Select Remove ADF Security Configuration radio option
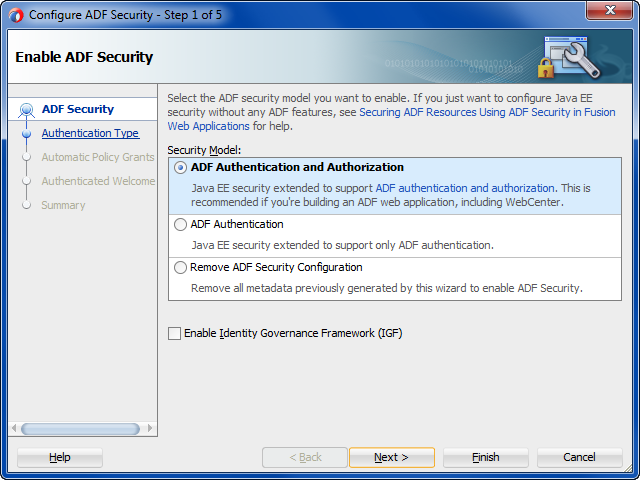 pyautogui.click(x=180, y=267)
